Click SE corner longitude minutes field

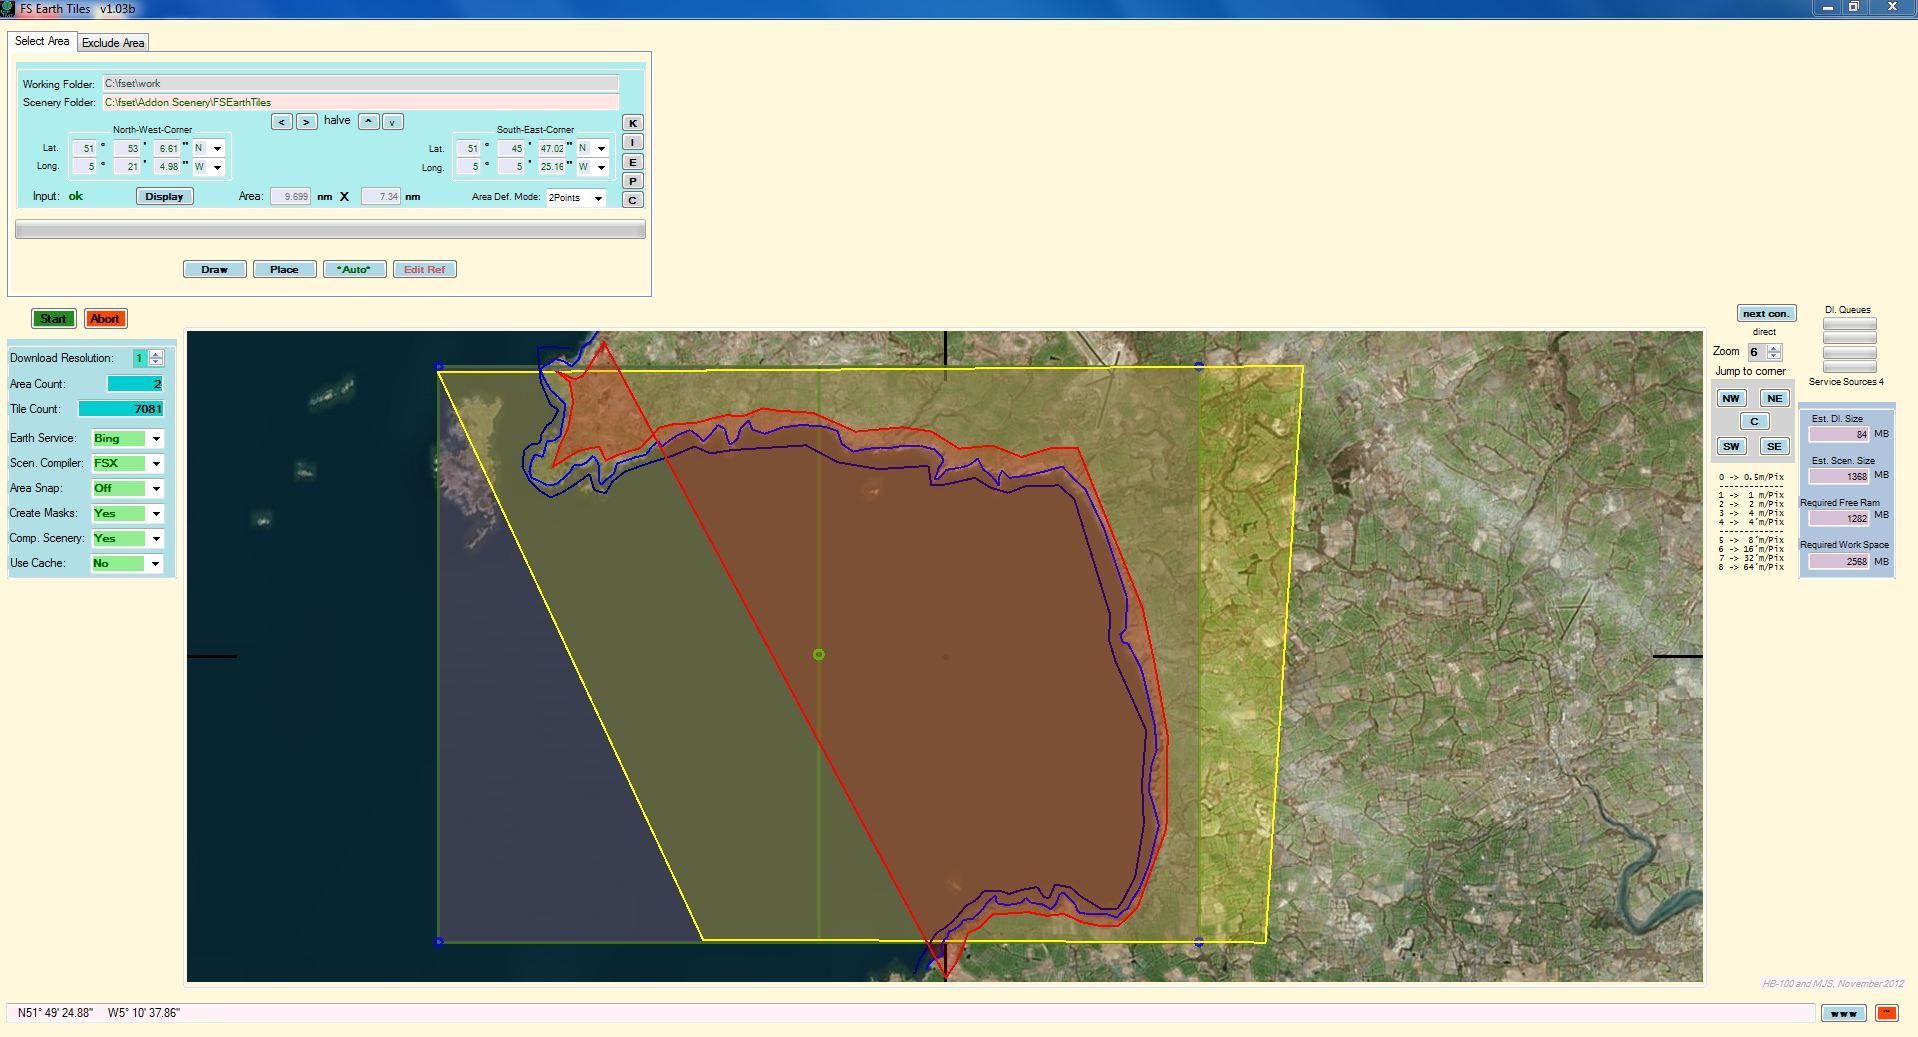pyautogui.click(x=511, y=167)
